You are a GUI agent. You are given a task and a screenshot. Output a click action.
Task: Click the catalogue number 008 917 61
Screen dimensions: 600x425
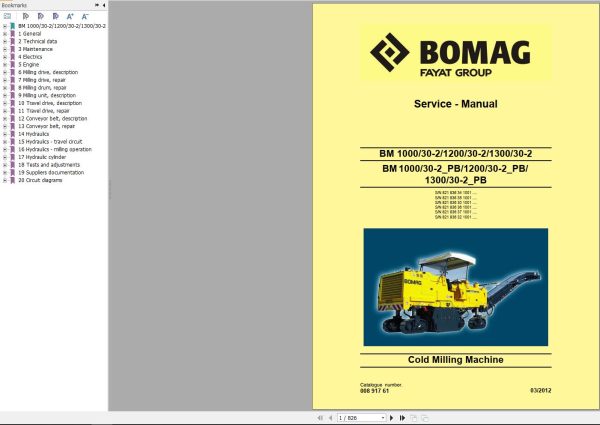374,391
